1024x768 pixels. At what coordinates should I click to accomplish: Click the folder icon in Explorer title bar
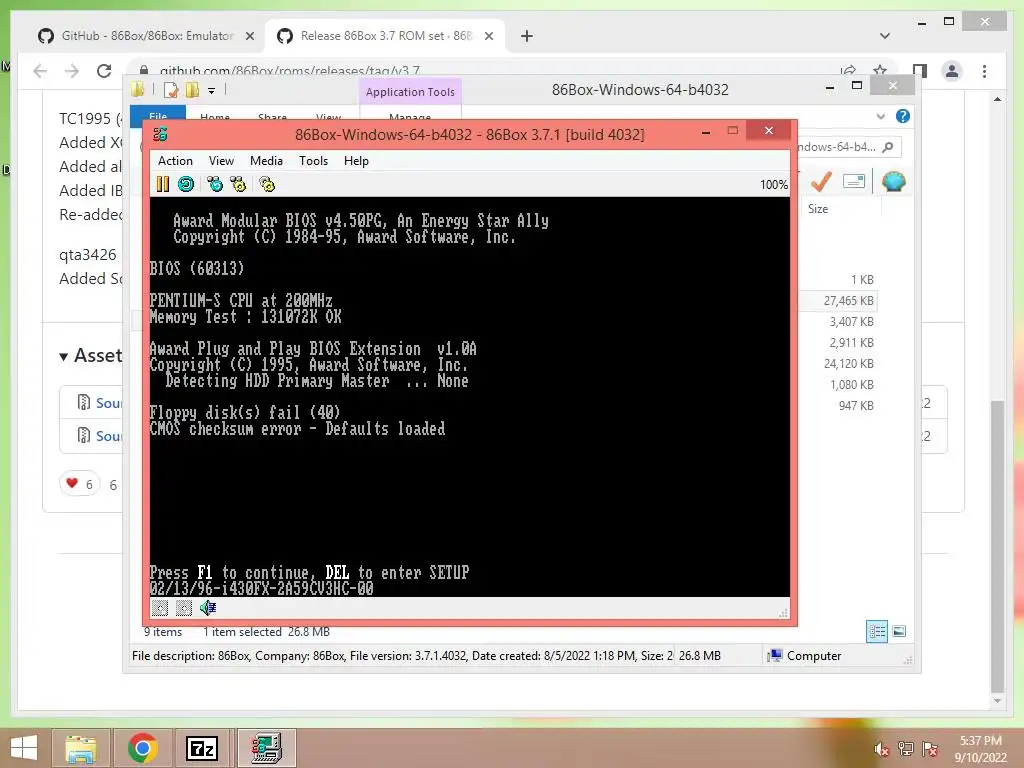[x=138, y=89]
